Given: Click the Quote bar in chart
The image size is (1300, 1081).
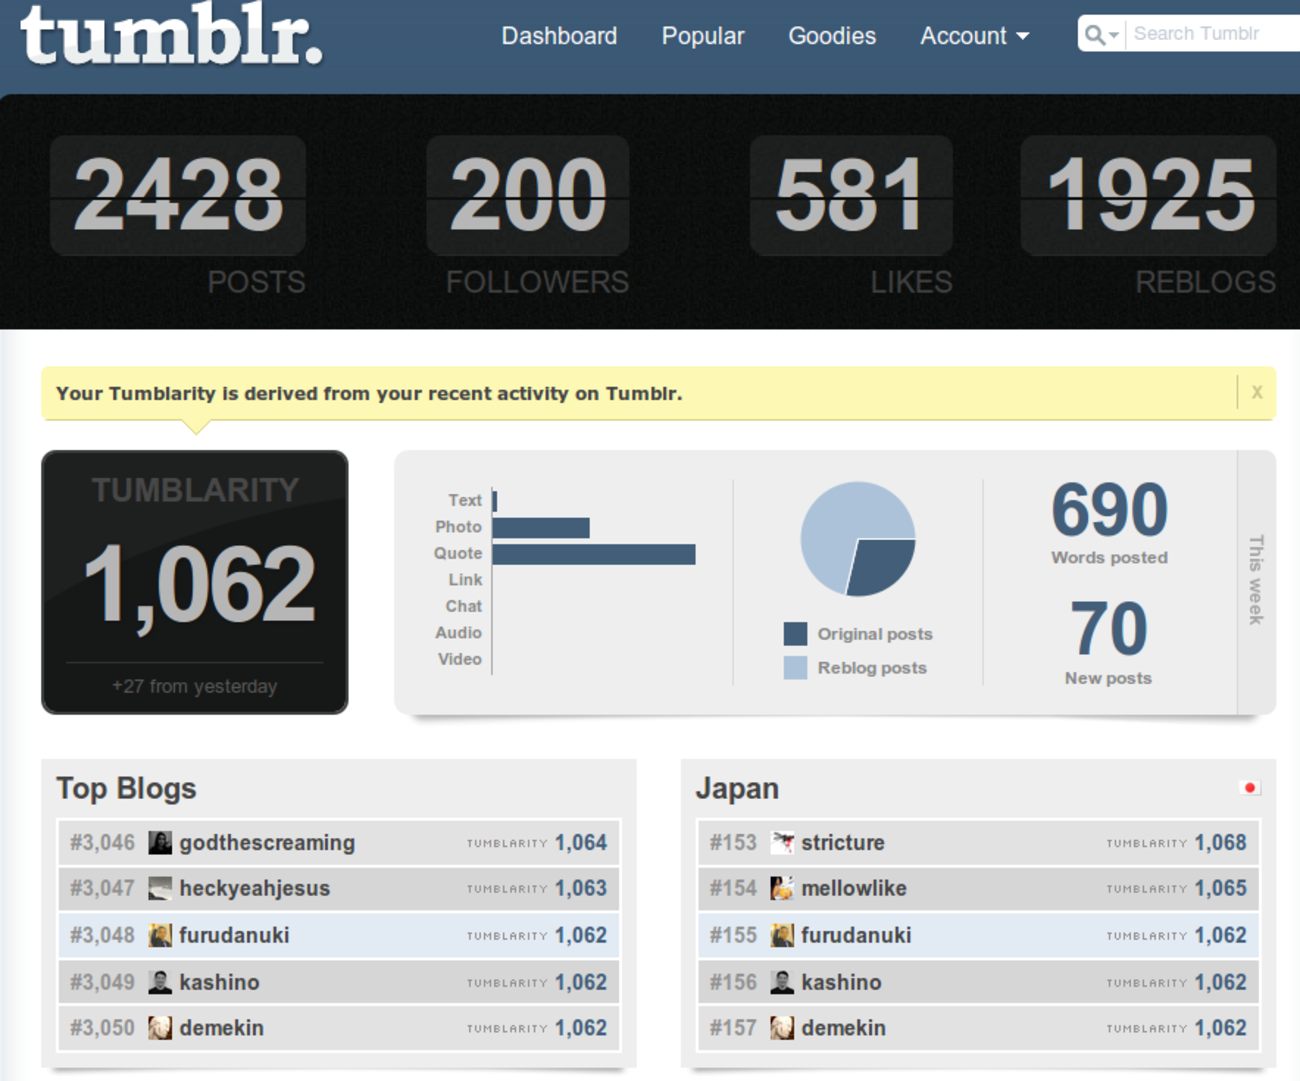Looking at the screenshot, I should click(594, 554).
